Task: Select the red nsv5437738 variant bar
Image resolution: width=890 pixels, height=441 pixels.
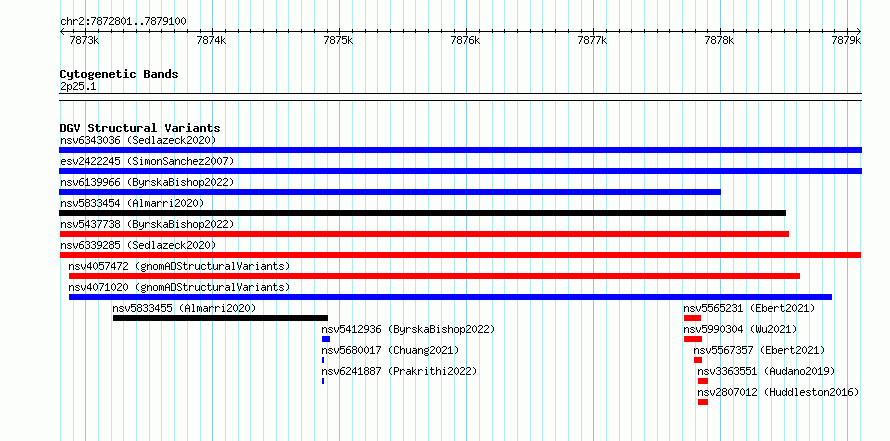Action: click(x=424, y=234)
